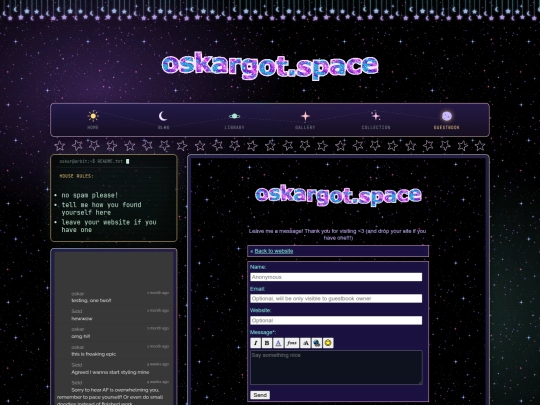The image size is (540, 405).
Task: Select the 'this is freaking epic' chat message
Action: pos(94,354)
